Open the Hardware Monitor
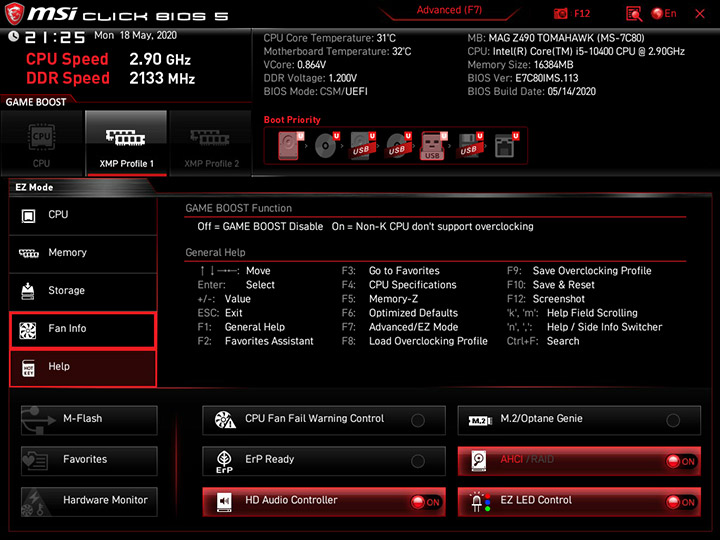This screenshot has height=540, width=720. (89, 501)
